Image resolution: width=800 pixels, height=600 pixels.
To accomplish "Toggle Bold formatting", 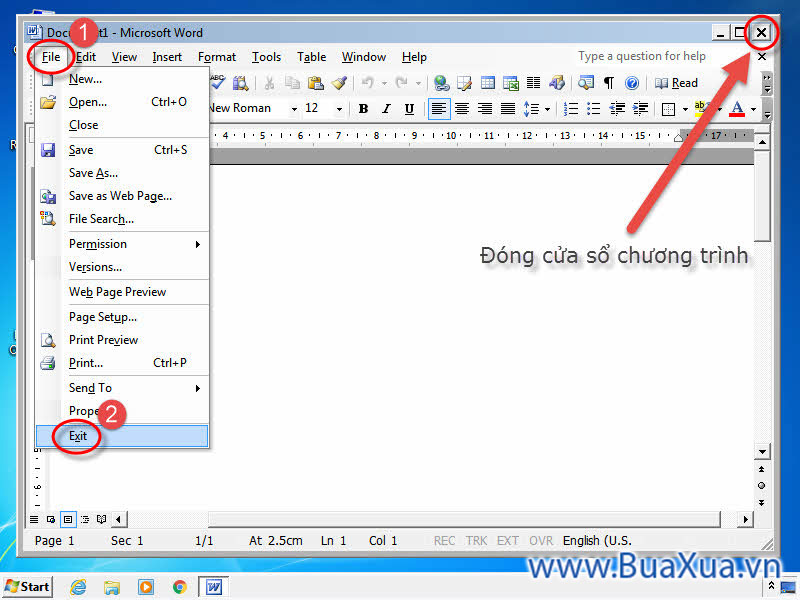I will (363, 109).
